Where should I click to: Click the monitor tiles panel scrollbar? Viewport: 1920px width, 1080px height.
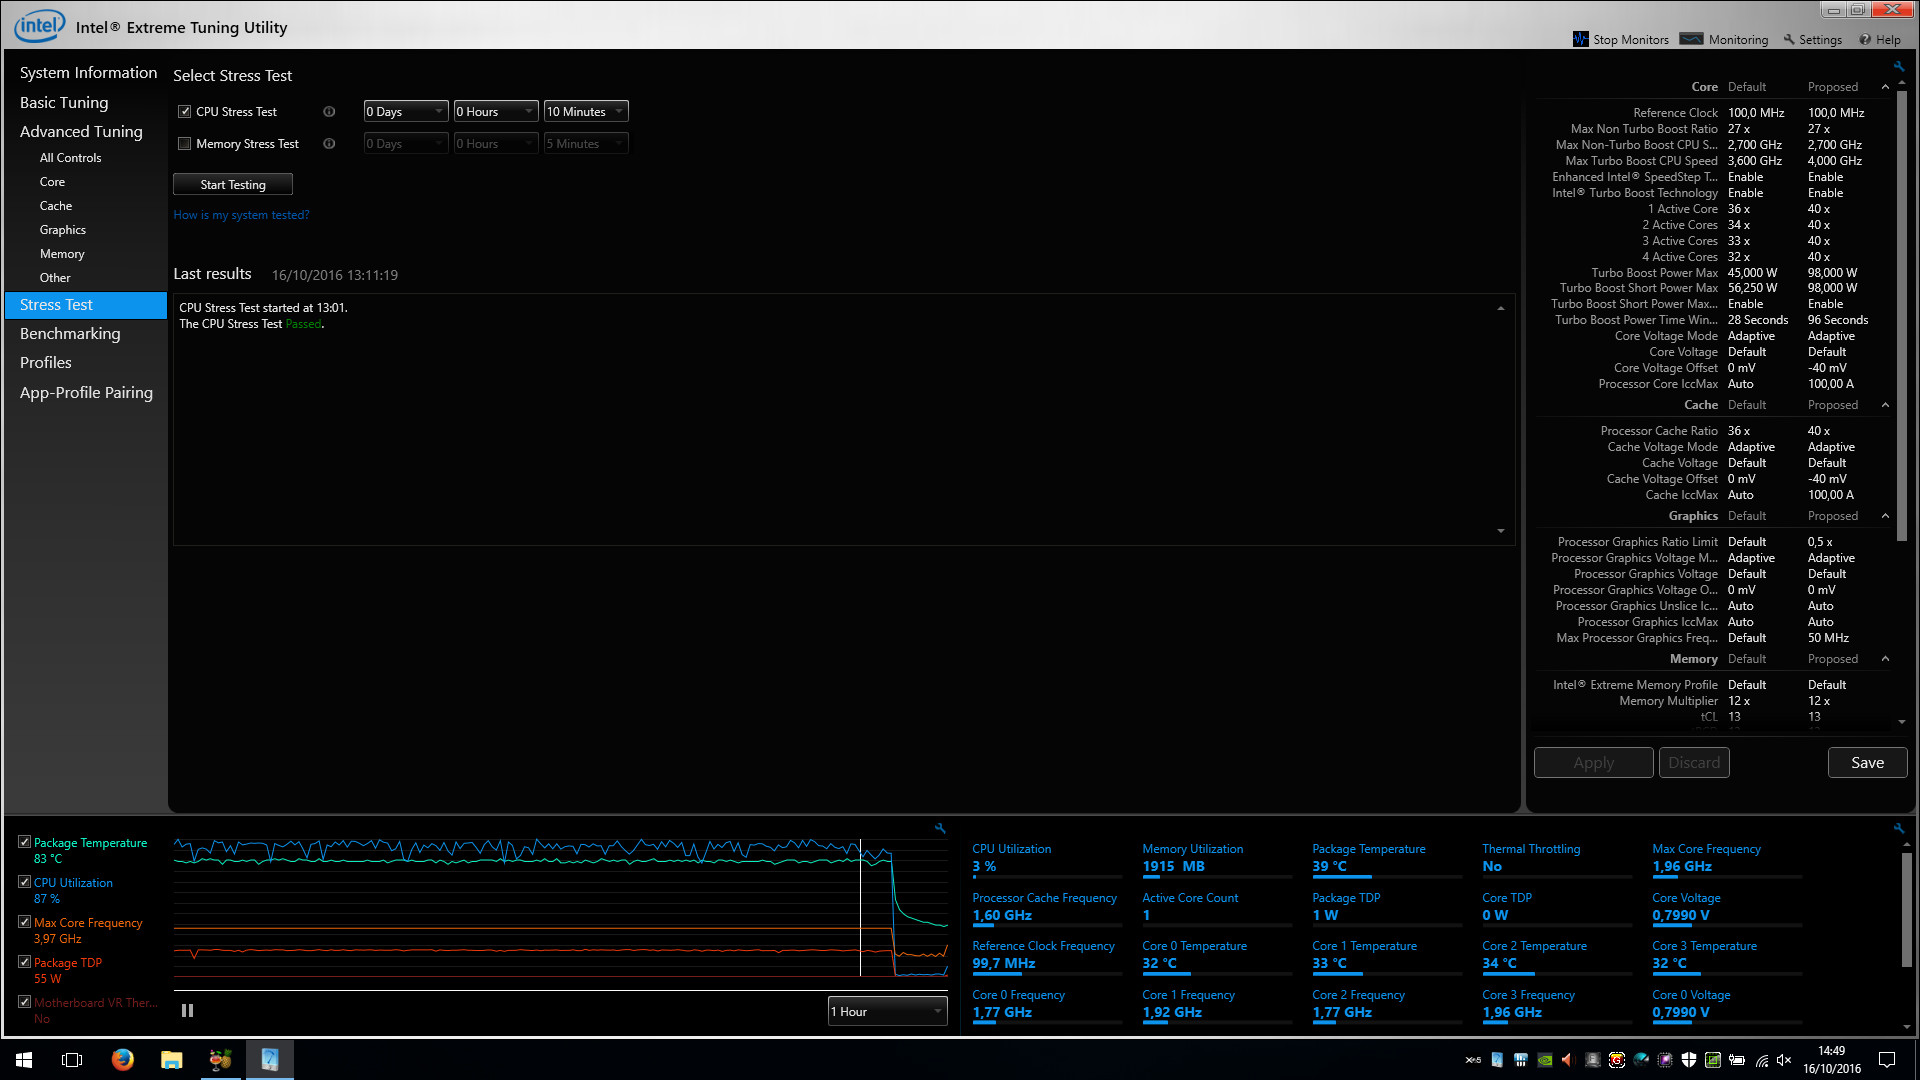[1906, 909]
